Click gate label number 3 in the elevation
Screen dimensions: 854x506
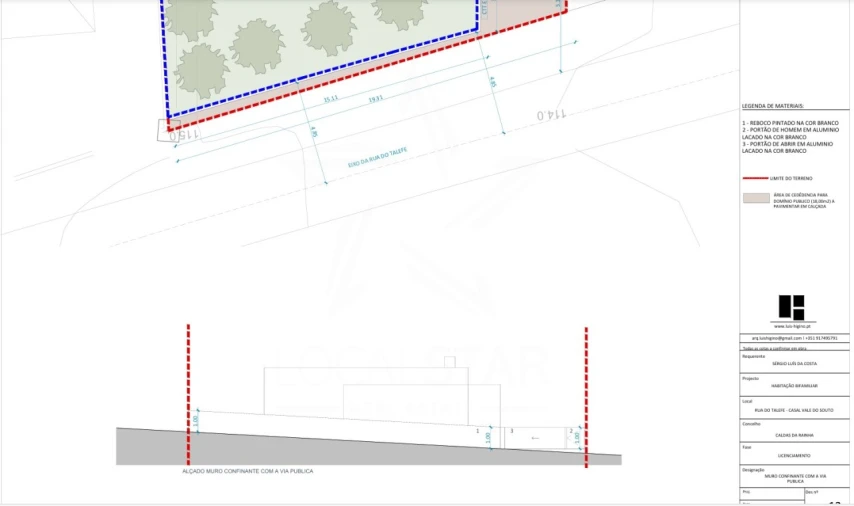[512, 431]
